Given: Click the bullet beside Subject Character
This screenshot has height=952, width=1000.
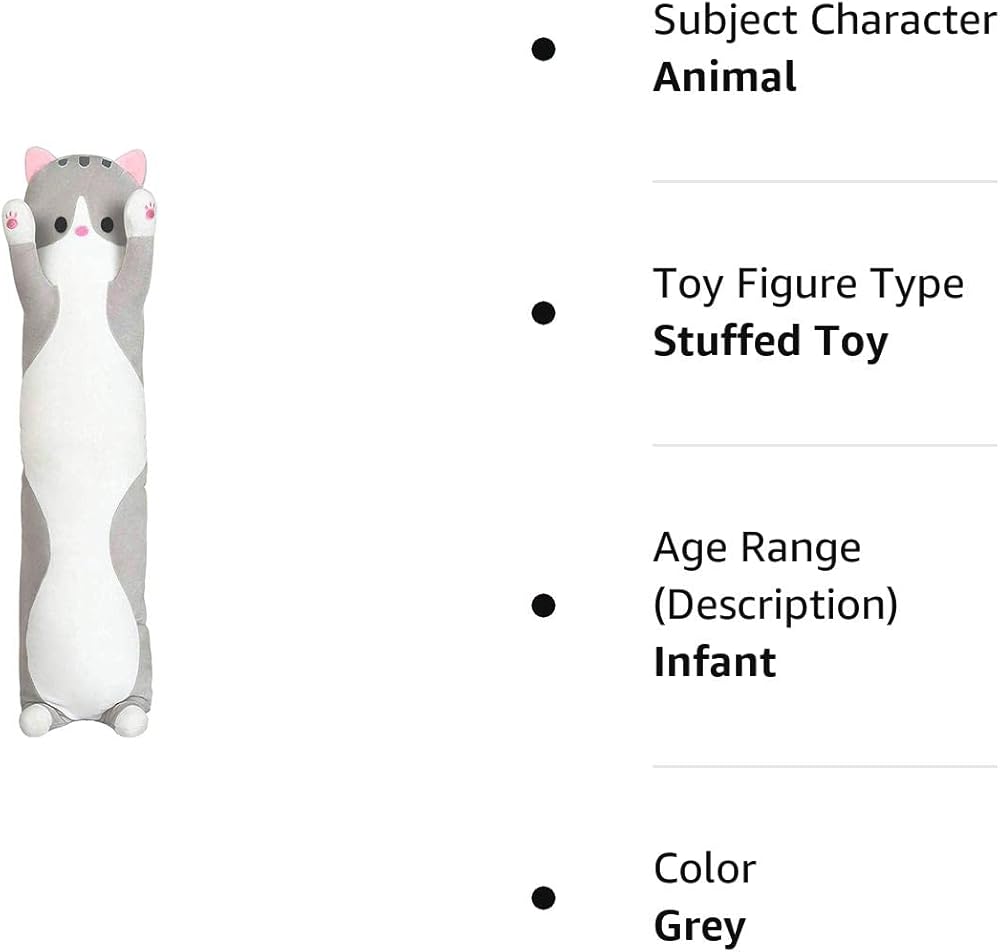Looking at the screenshot, I should (543, 49).
